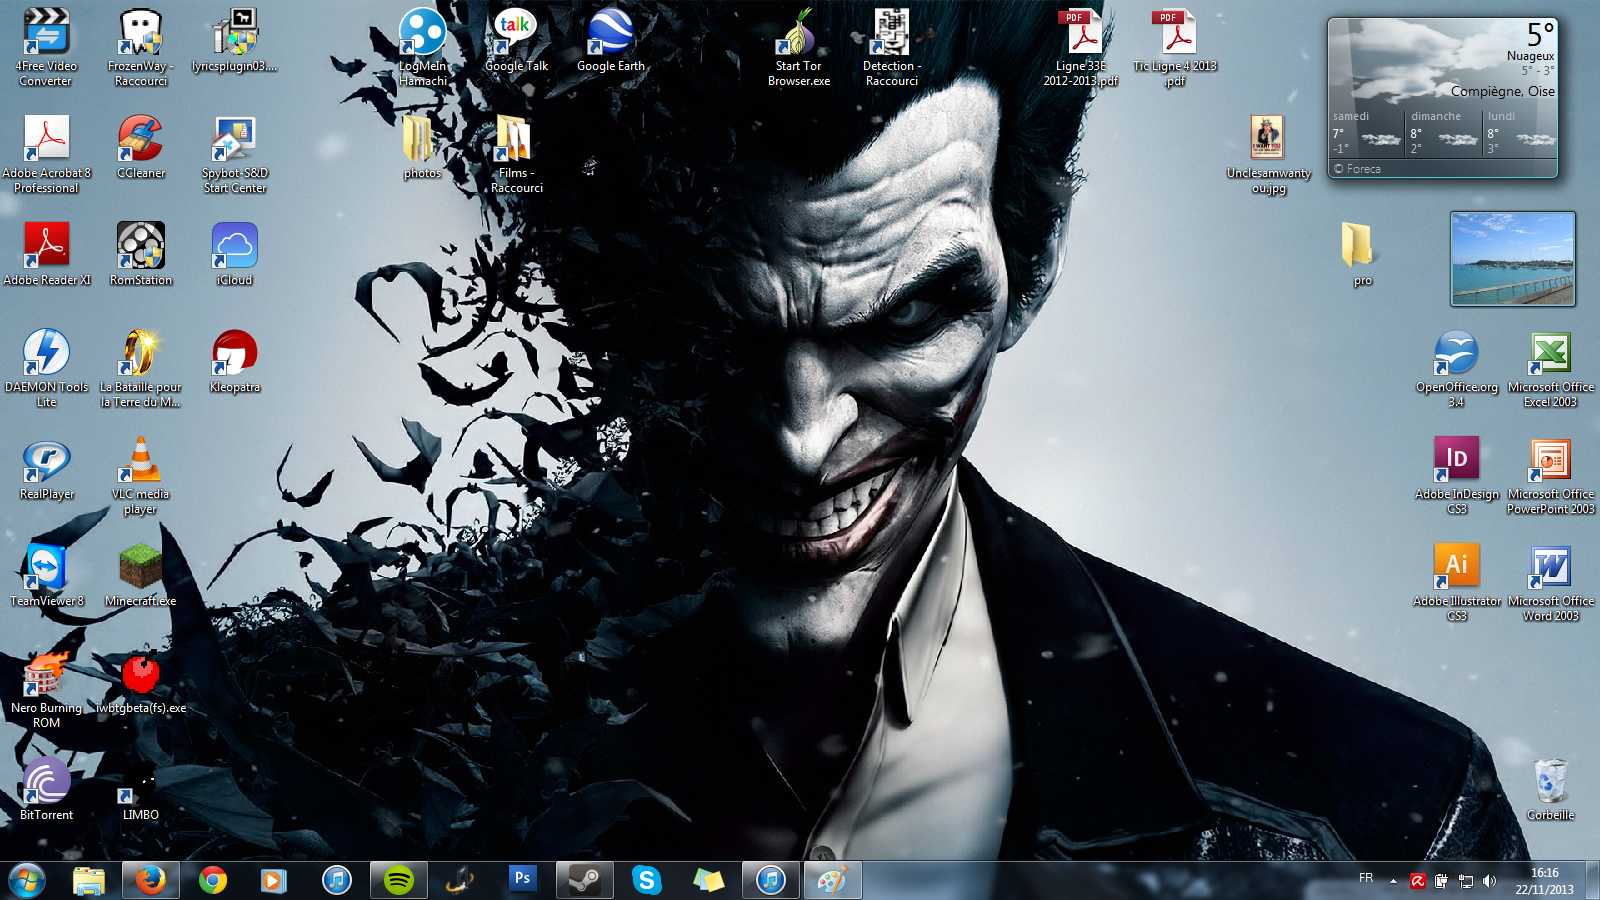This screenshot has width=1600, height=900.
Task: Open Adobe Reader XI shortcut
Action: pos(46,254)
